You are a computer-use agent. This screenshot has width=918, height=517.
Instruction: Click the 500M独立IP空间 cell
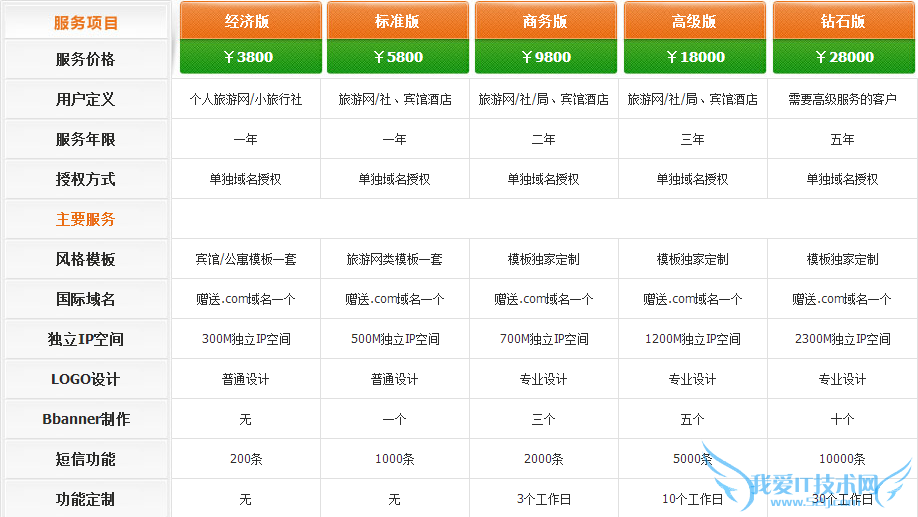point(395,339)
